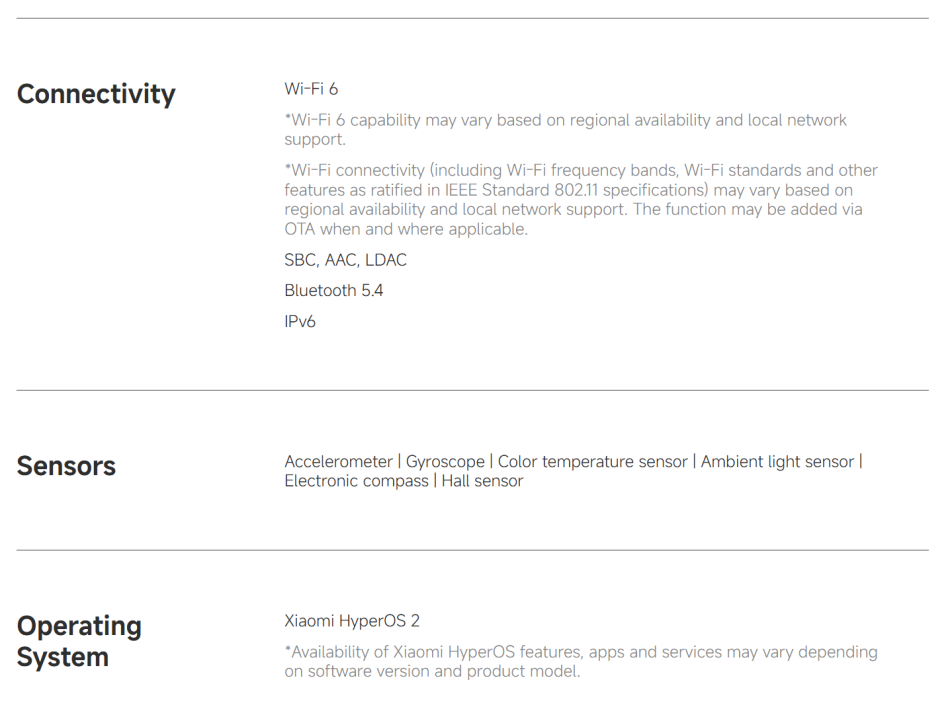Screen dimensions: 950x713
Task: Click the Operating System section heading
Action: [x=79, y=641]
